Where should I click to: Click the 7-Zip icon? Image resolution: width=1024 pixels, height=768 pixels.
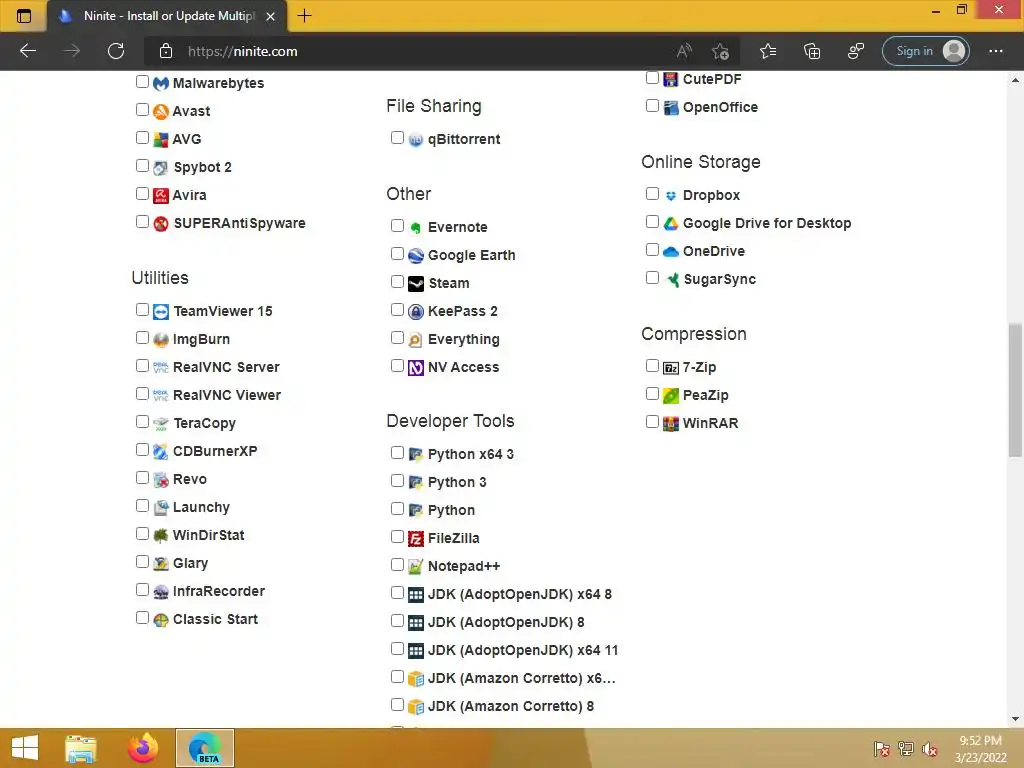point(671,368)
